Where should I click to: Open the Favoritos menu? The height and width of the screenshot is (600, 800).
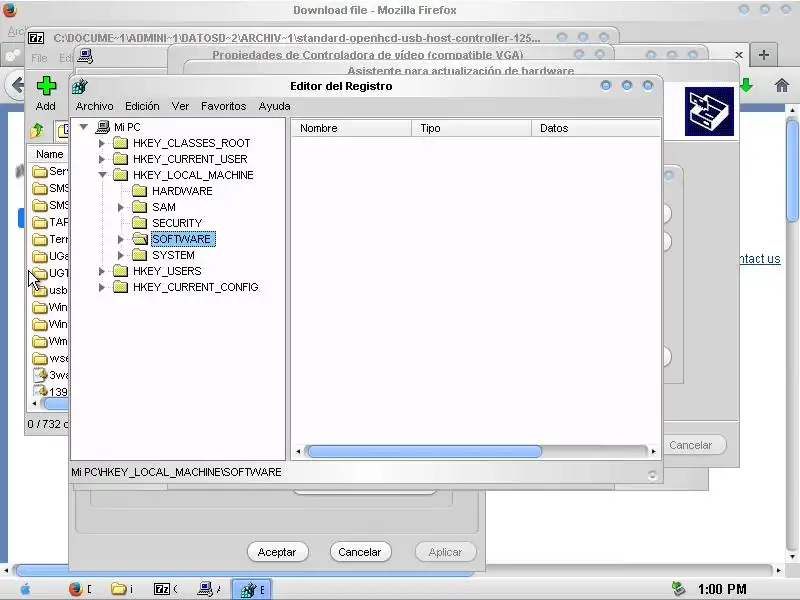click(x=223, y=106)
